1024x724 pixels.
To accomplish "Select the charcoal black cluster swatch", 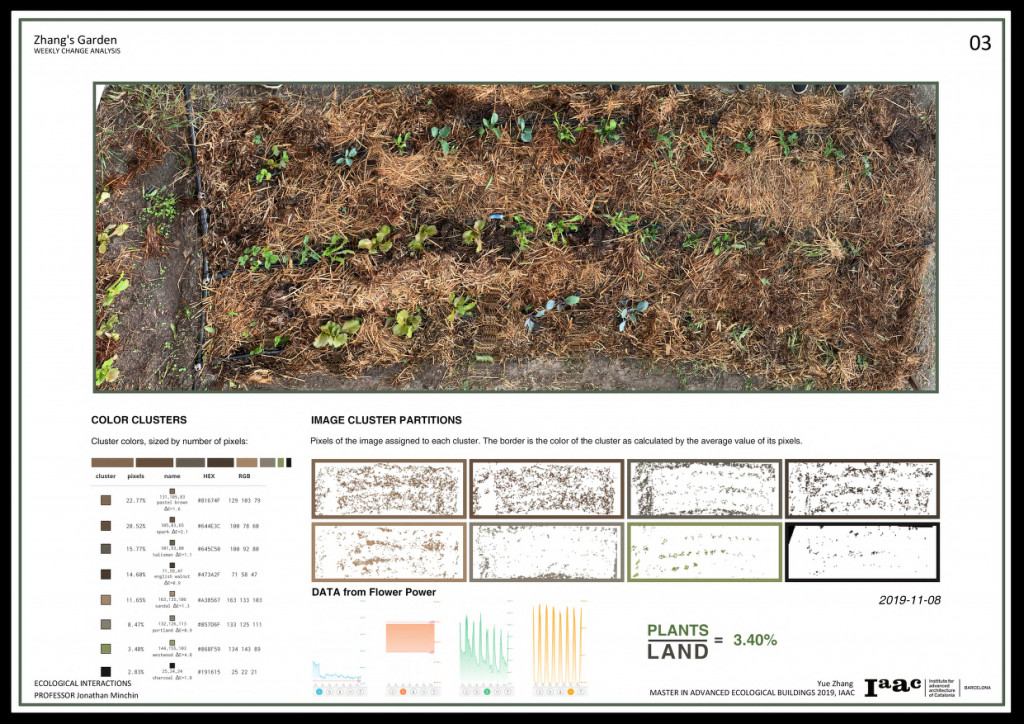I will (x=106, y=674).
